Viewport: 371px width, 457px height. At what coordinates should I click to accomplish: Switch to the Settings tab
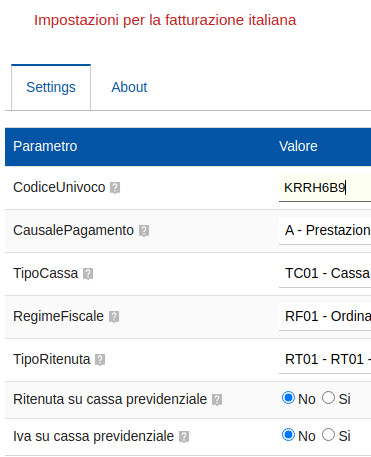[51, 87]
